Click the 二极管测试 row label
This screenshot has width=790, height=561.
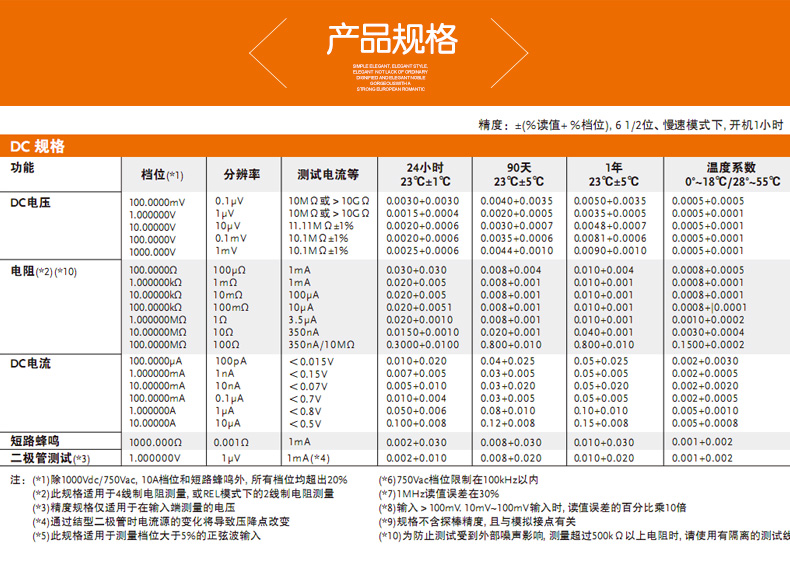click(49, 458)
